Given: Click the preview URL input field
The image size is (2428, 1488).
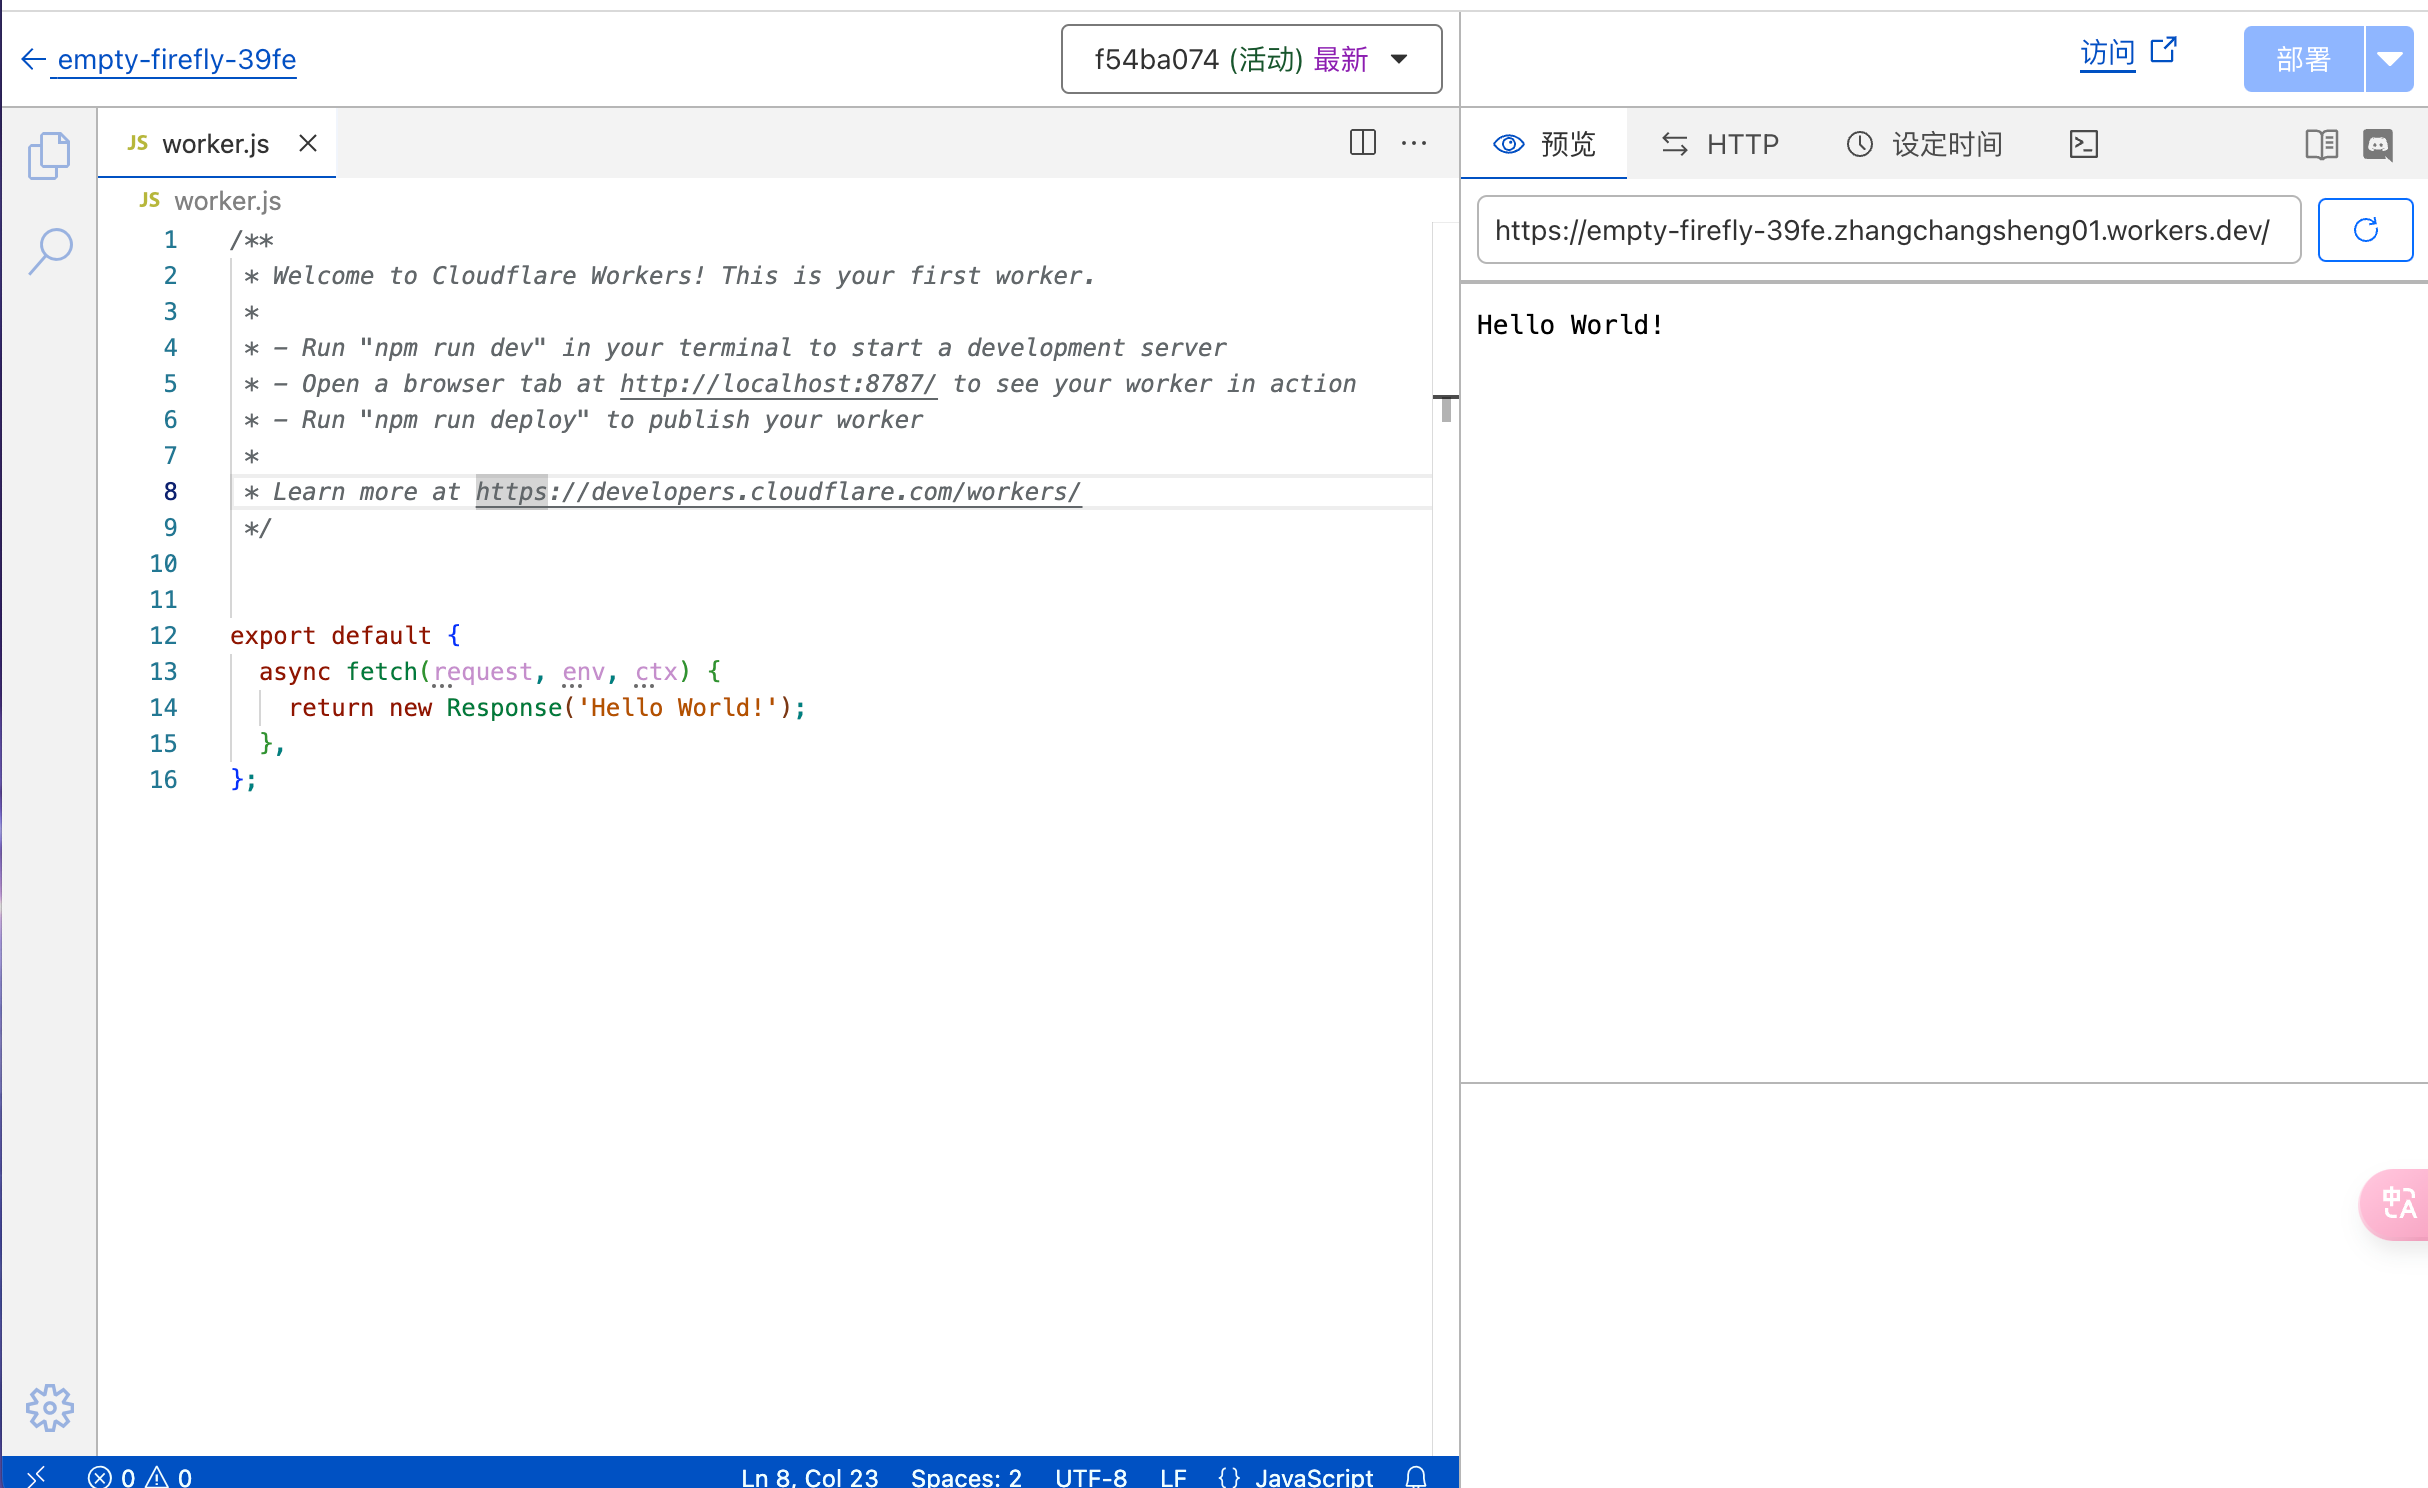Looking at the screenshot, I should (1888, 230).
